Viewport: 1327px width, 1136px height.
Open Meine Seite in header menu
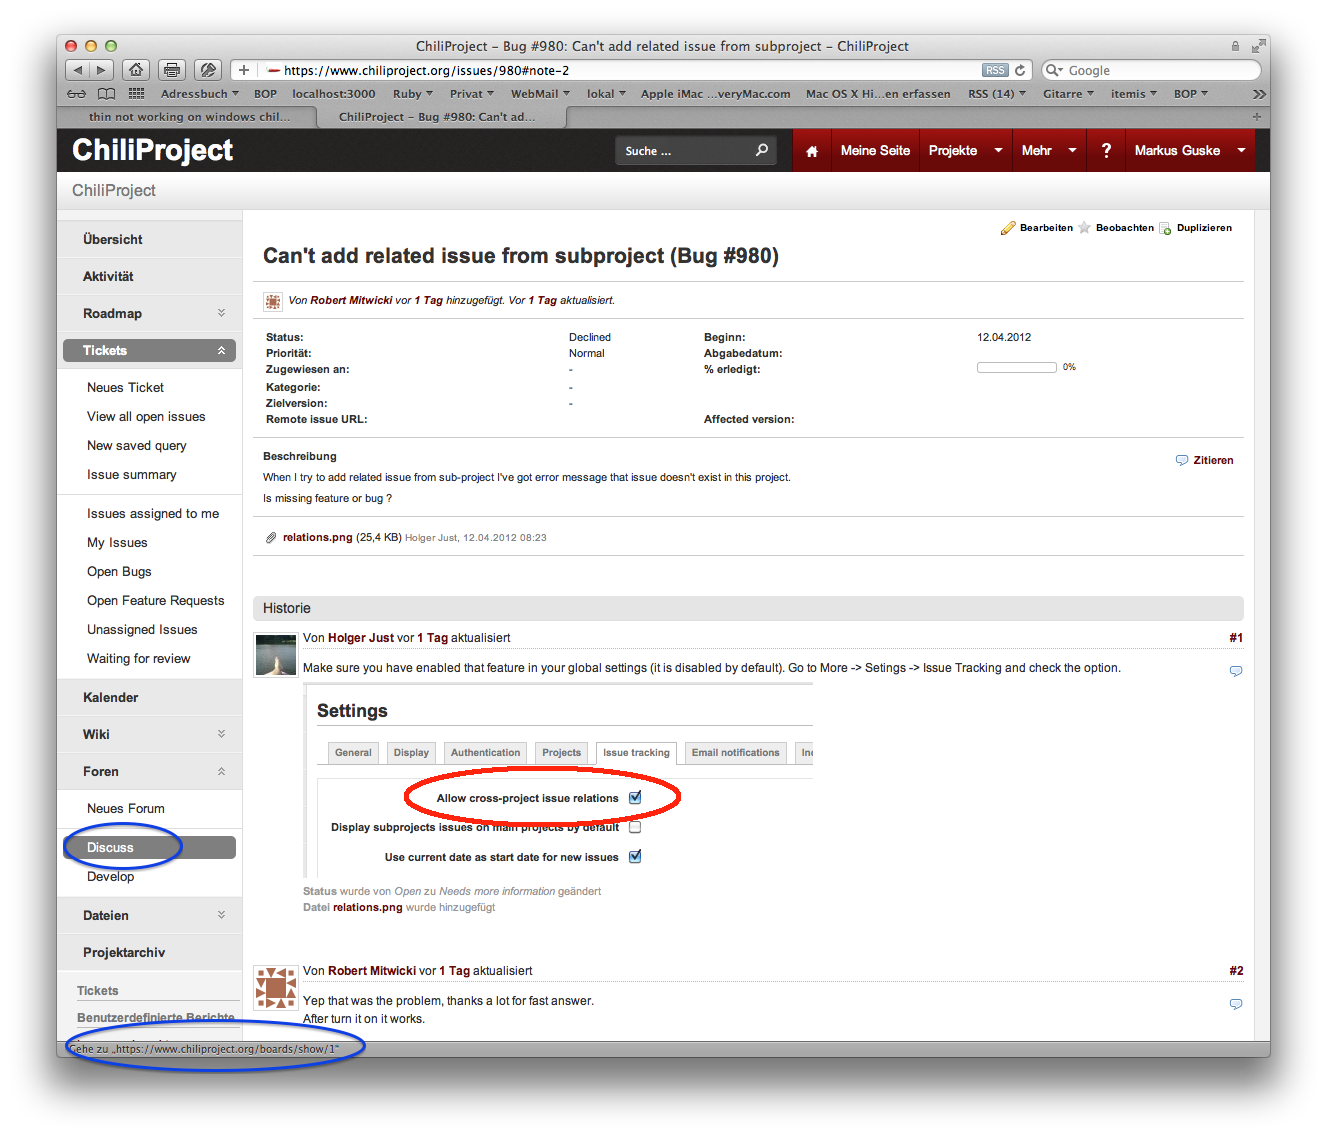[875, 150]
